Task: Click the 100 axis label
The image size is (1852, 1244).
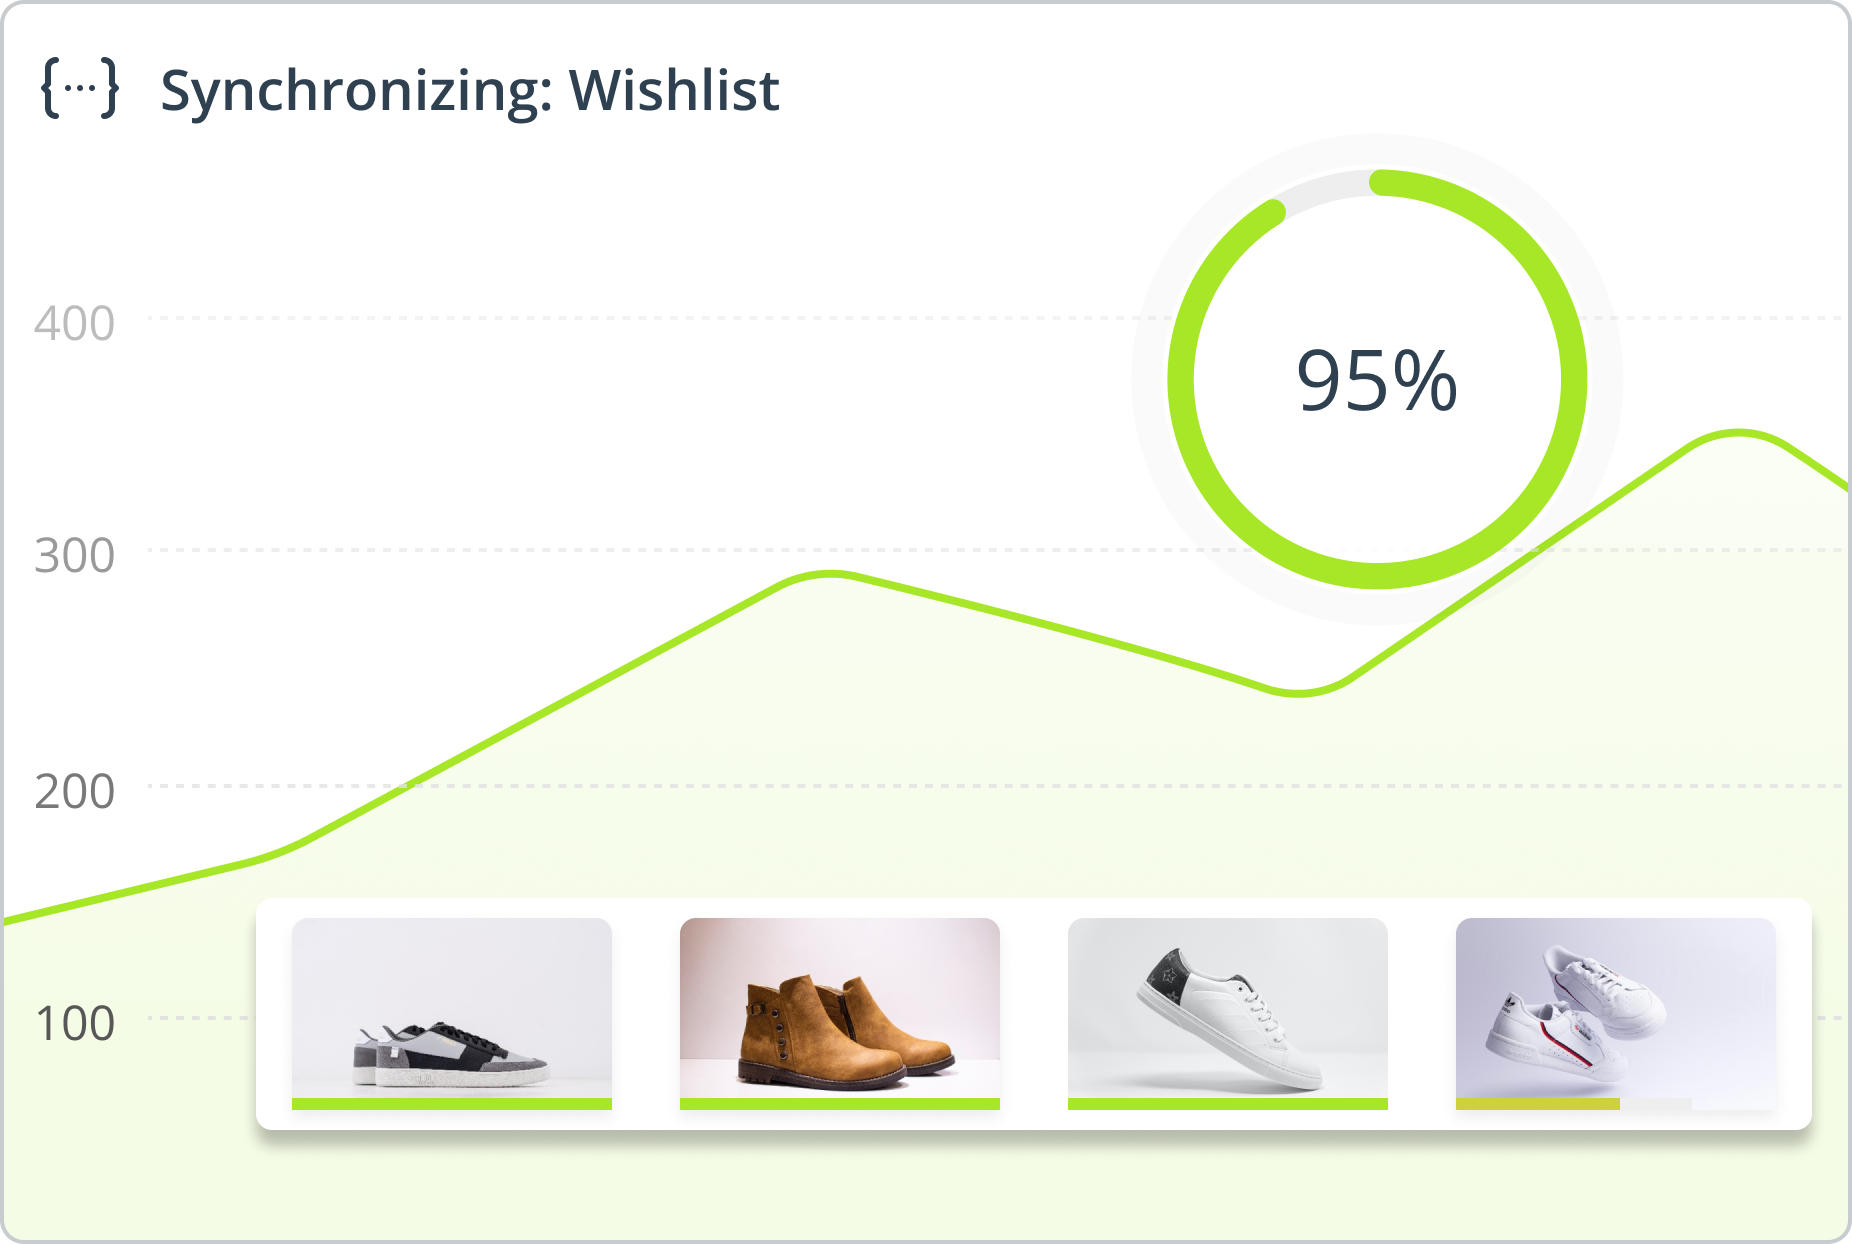Action: point(75,1024)
